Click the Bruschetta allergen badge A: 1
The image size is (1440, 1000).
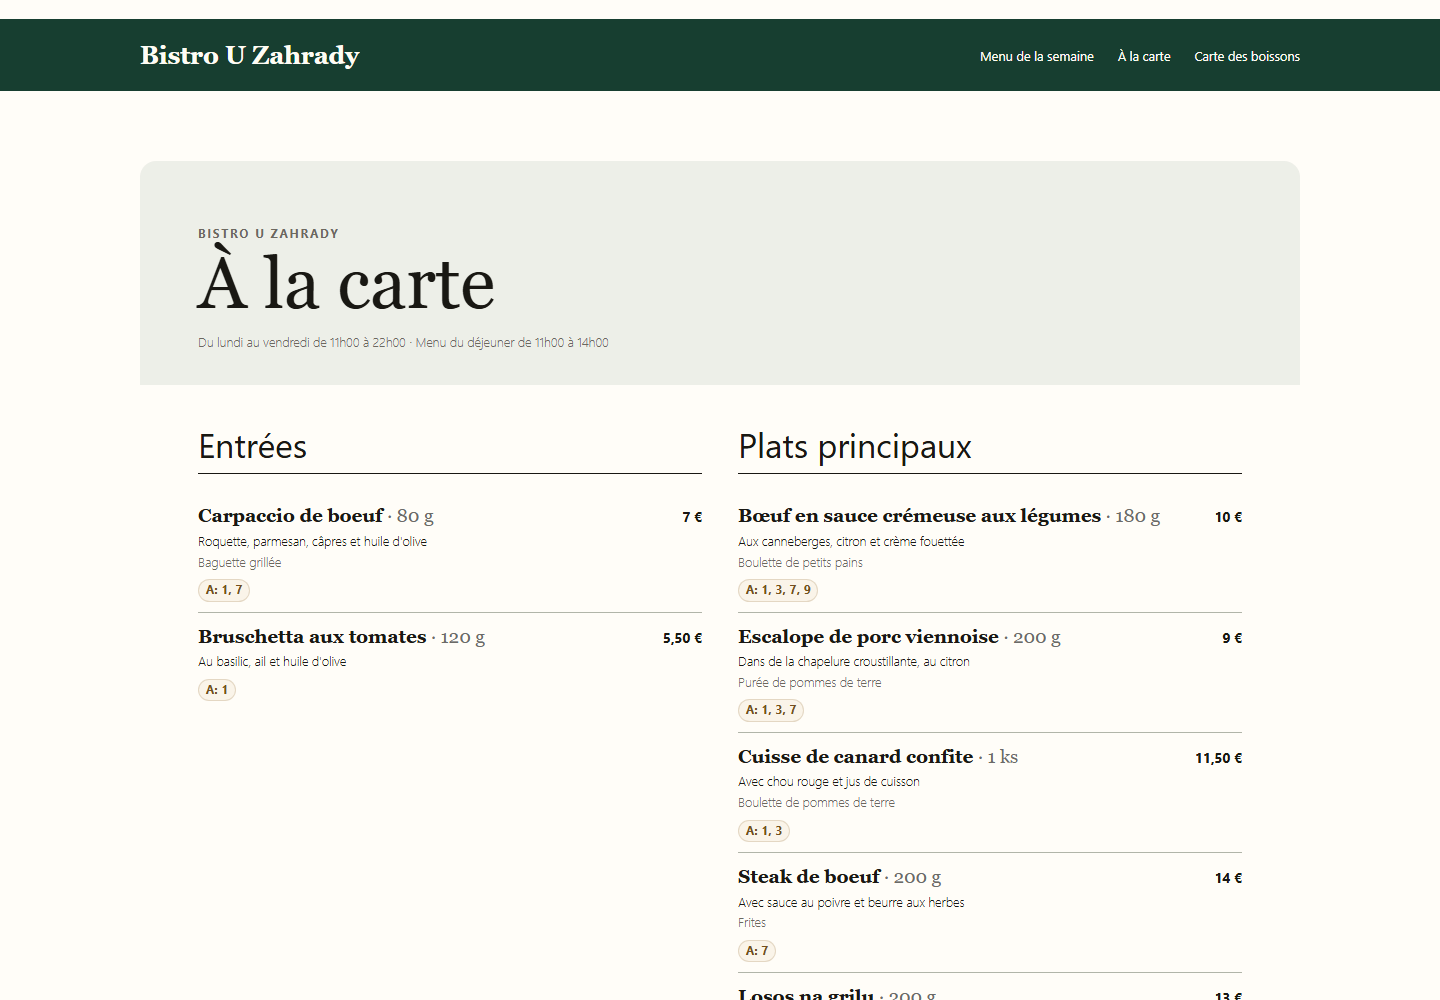coord(217,690)
